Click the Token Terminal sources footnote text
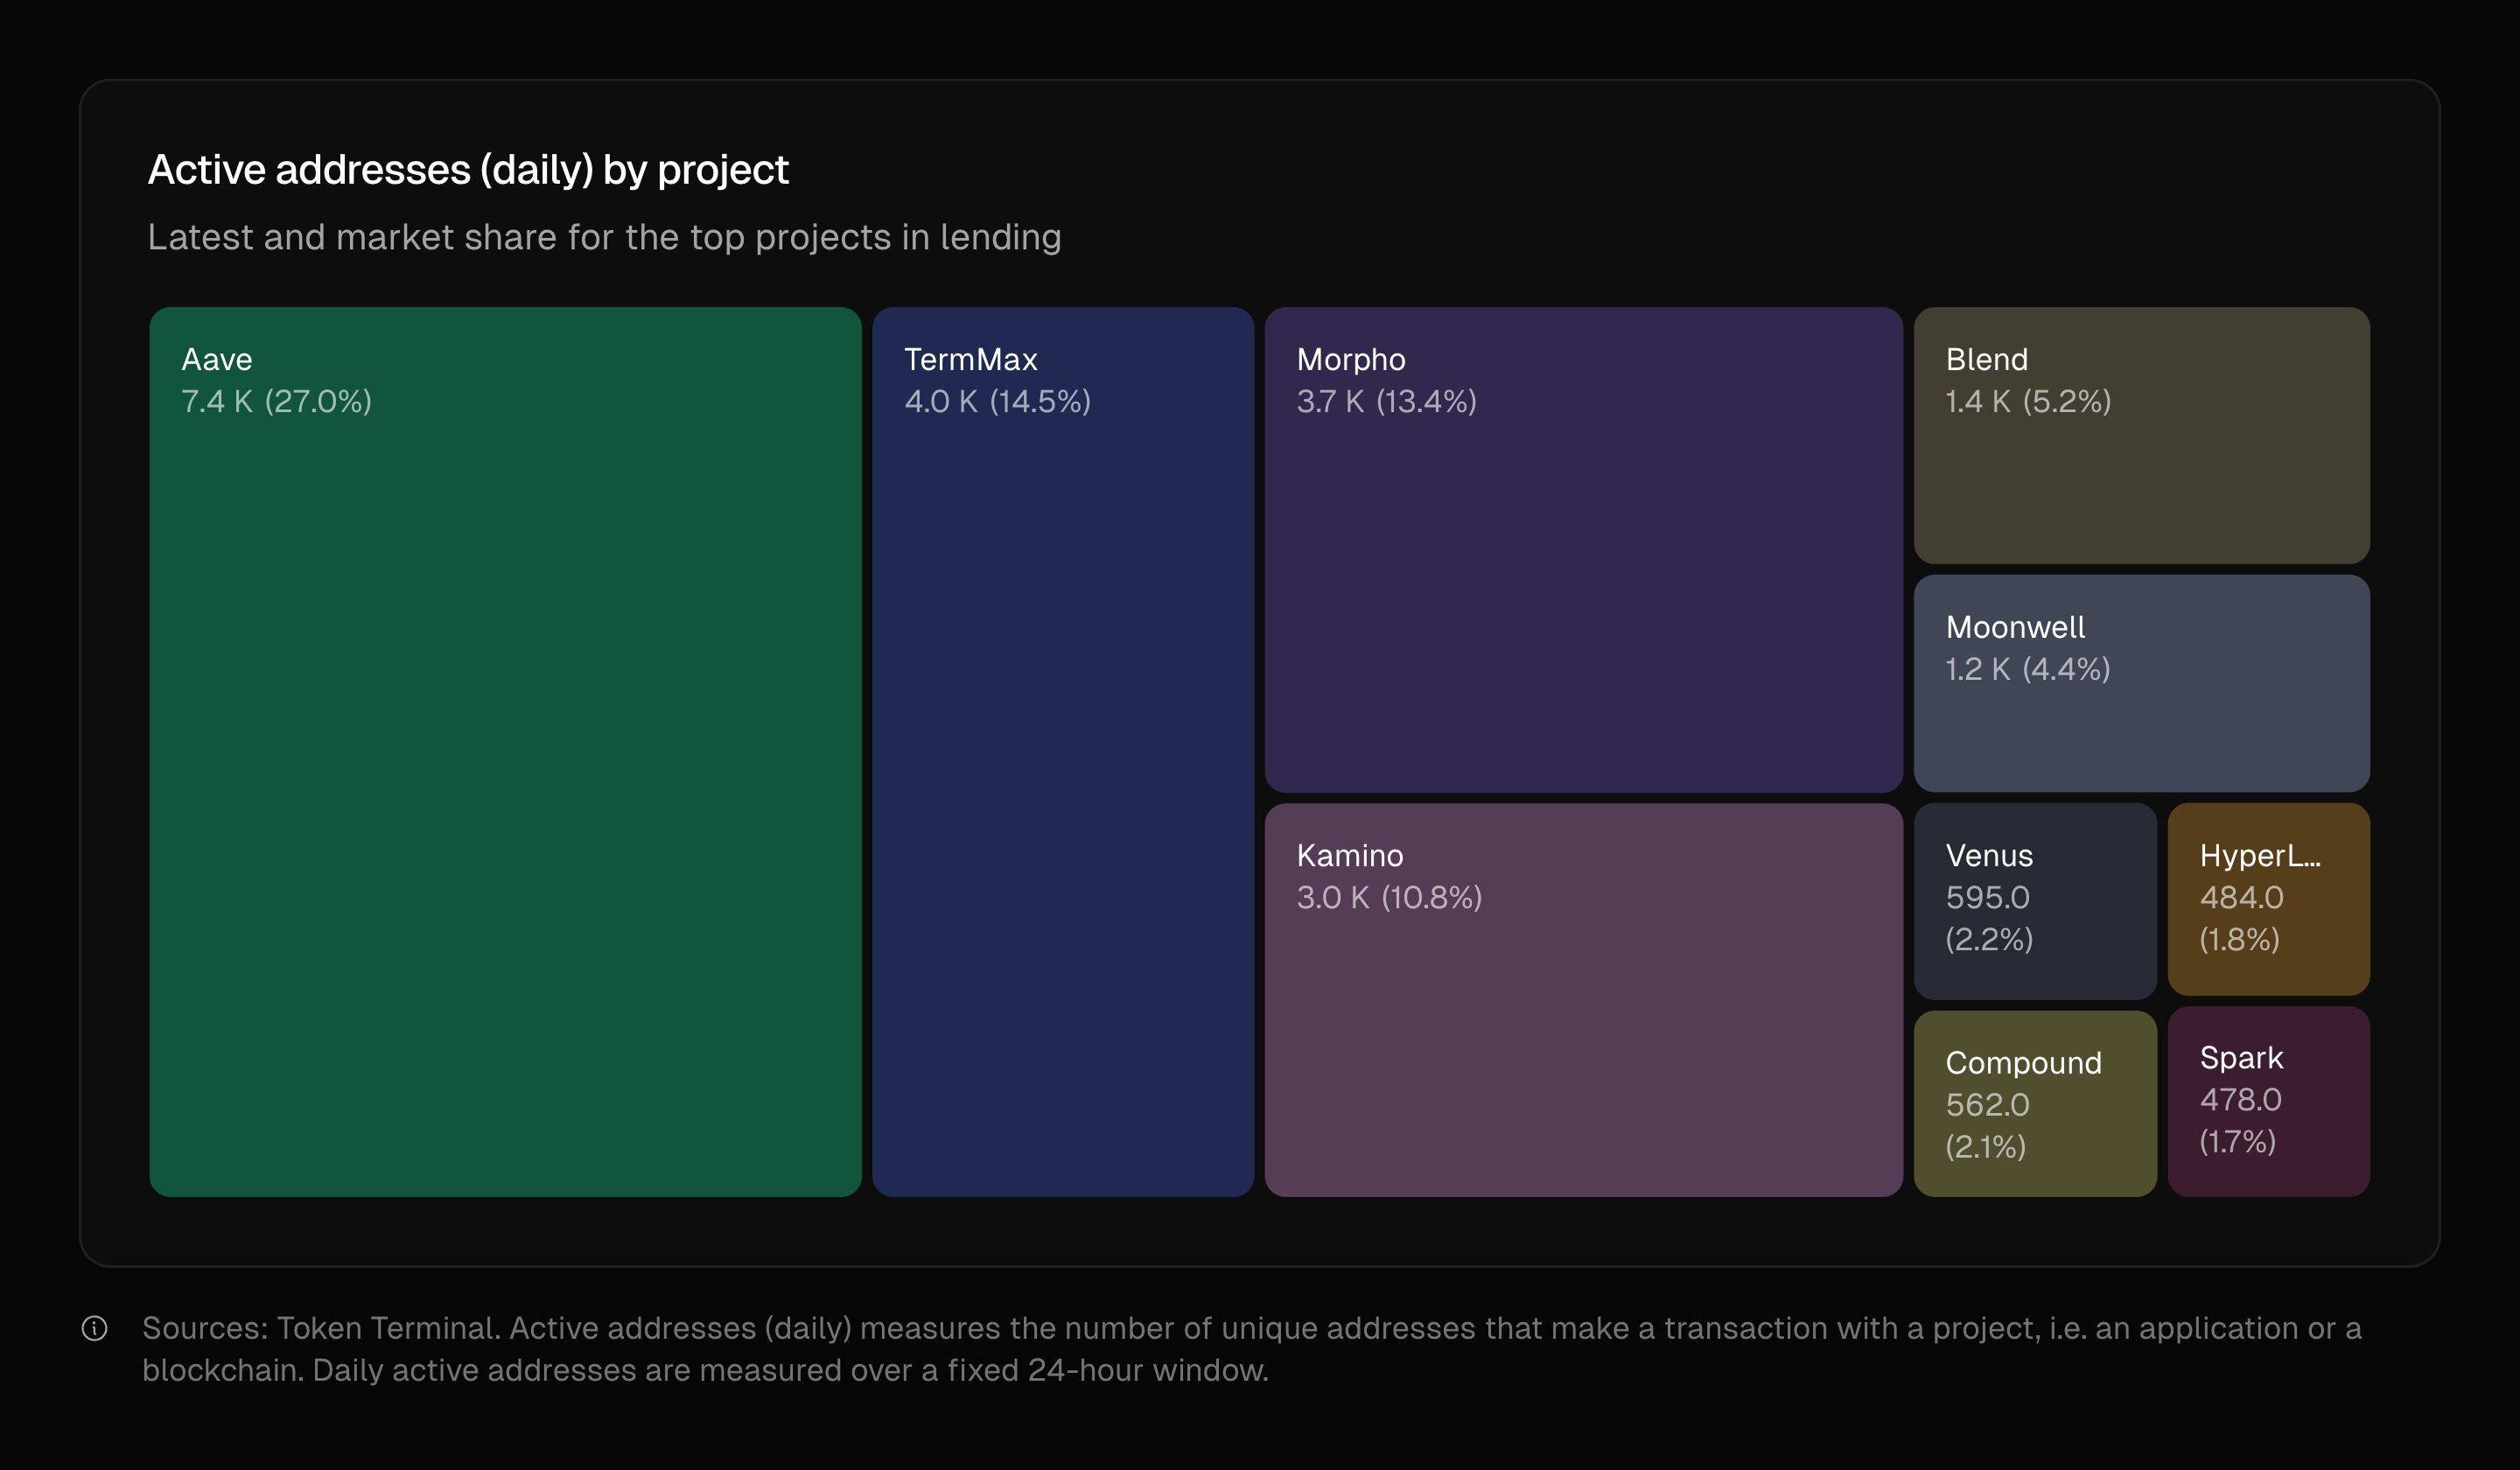 click(1251, 1349)
